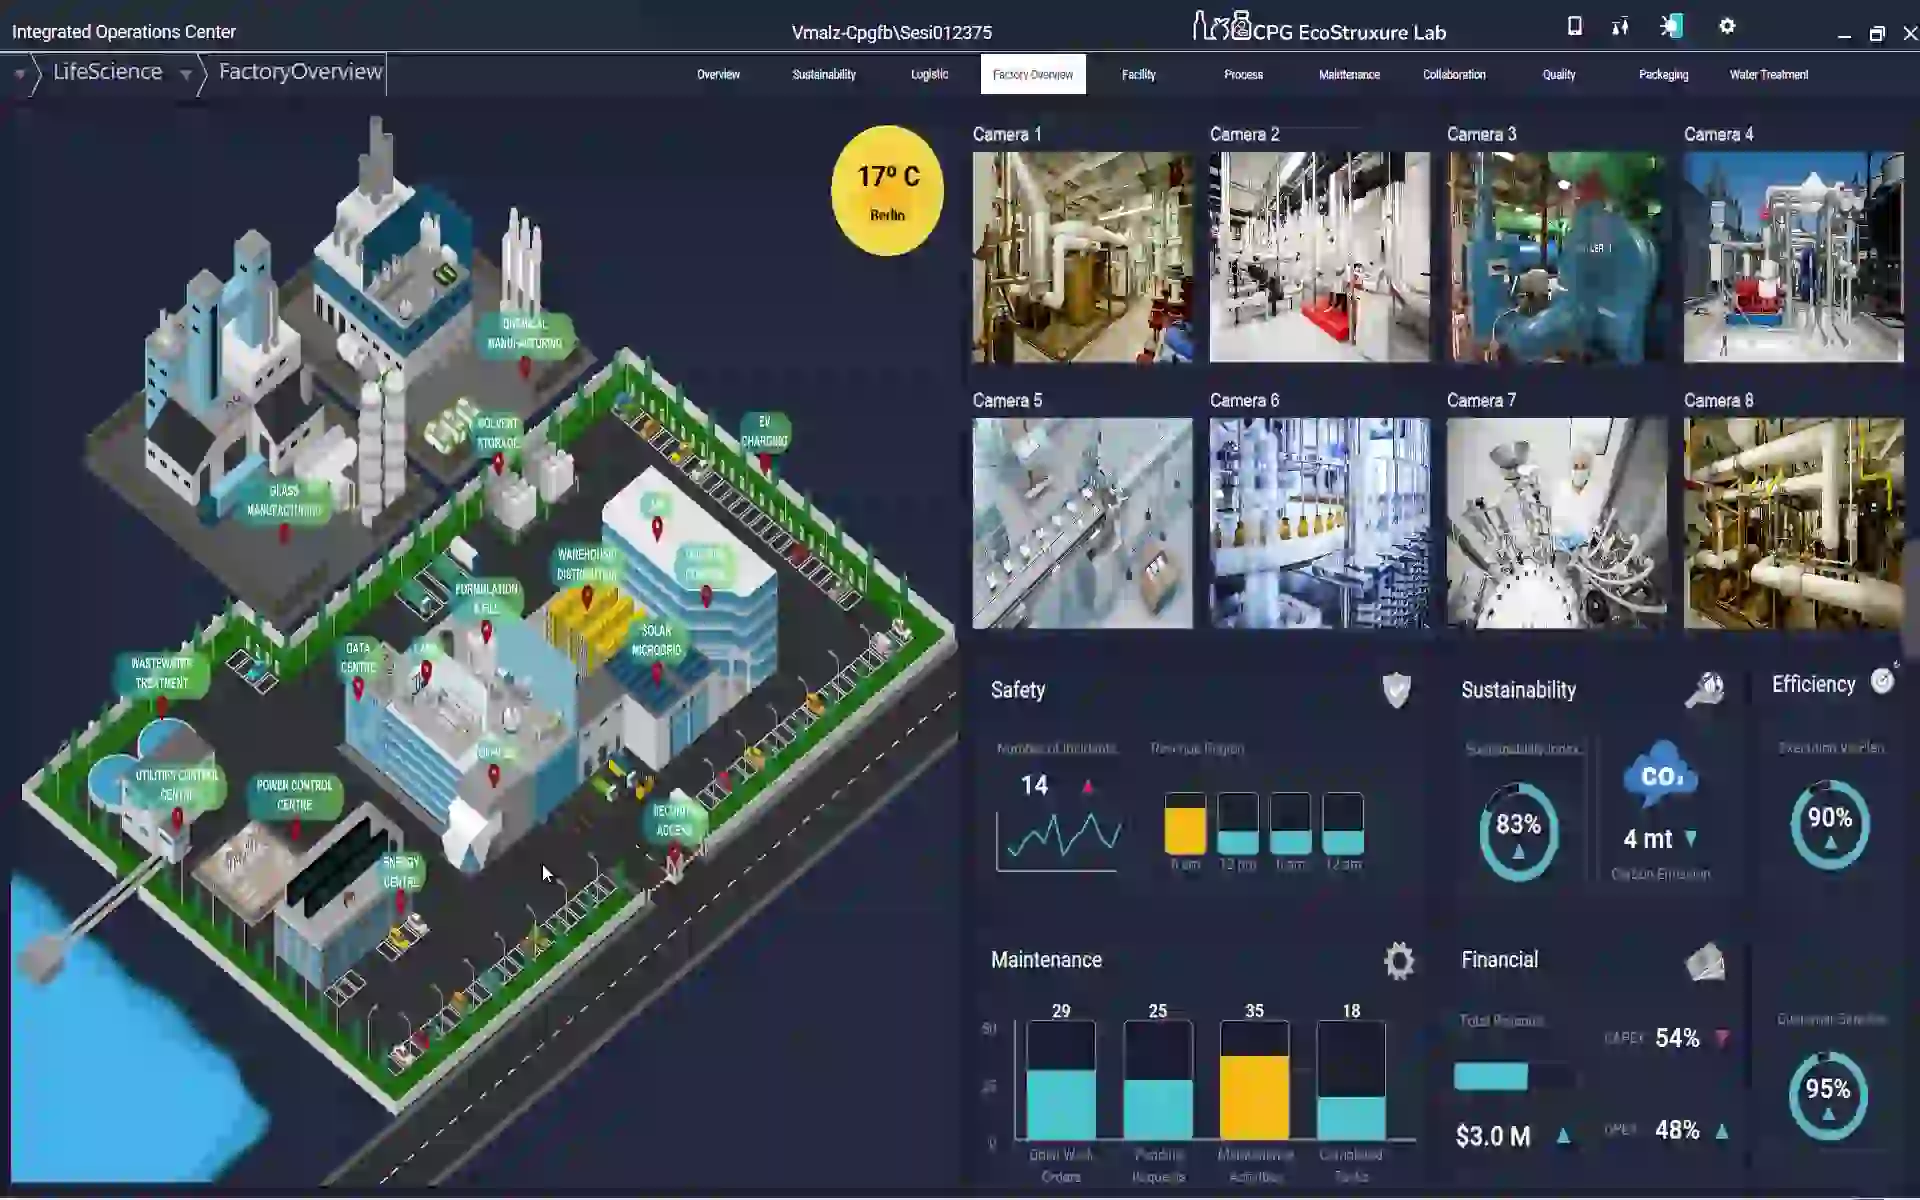
Task: Open the Sustainability panel icon
Action: click(x=1705, y=689)
